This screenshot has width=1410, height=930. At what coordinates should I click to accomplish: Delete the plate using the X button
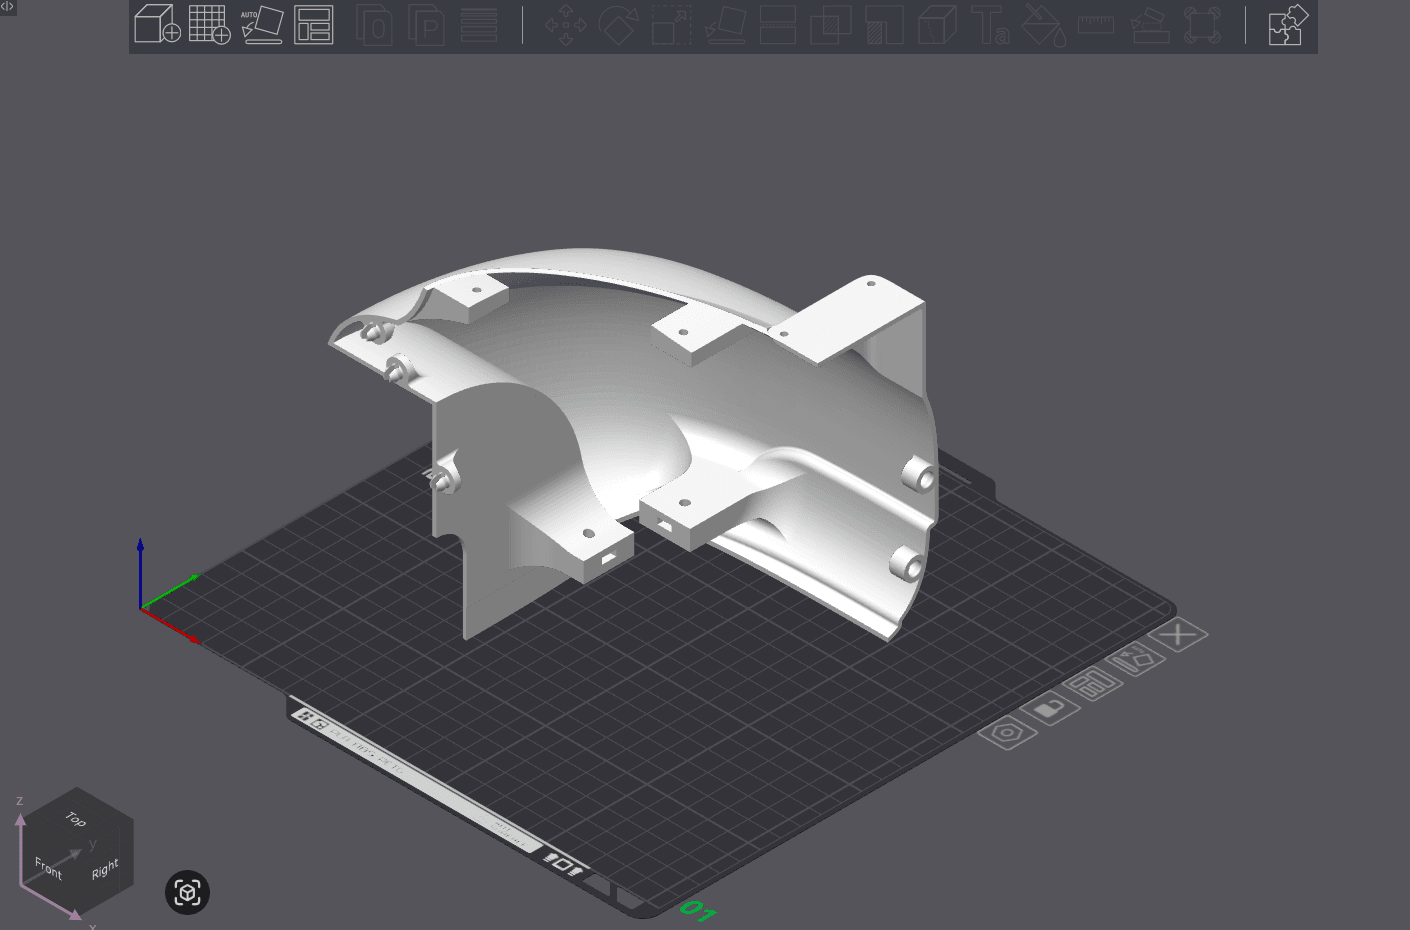tap(1178, 634)
